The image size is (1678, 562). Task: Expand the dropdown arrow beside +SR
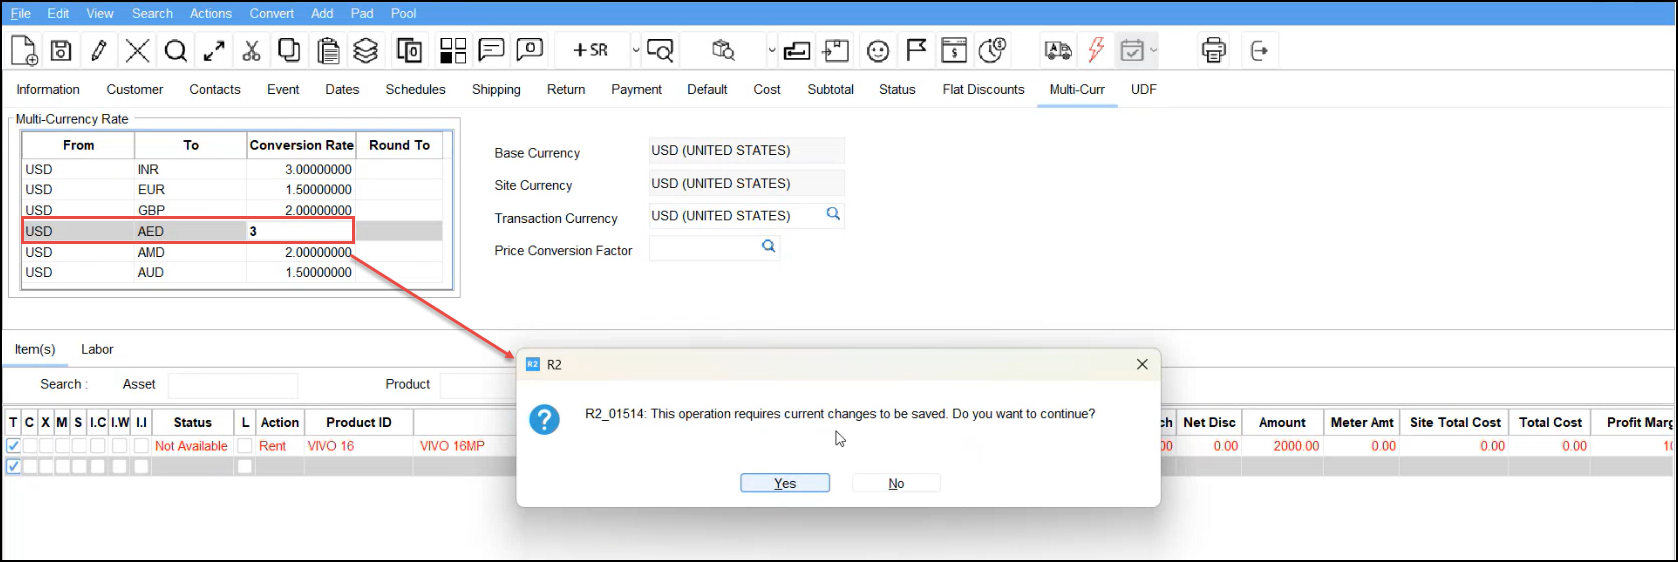tap(635, 50)
